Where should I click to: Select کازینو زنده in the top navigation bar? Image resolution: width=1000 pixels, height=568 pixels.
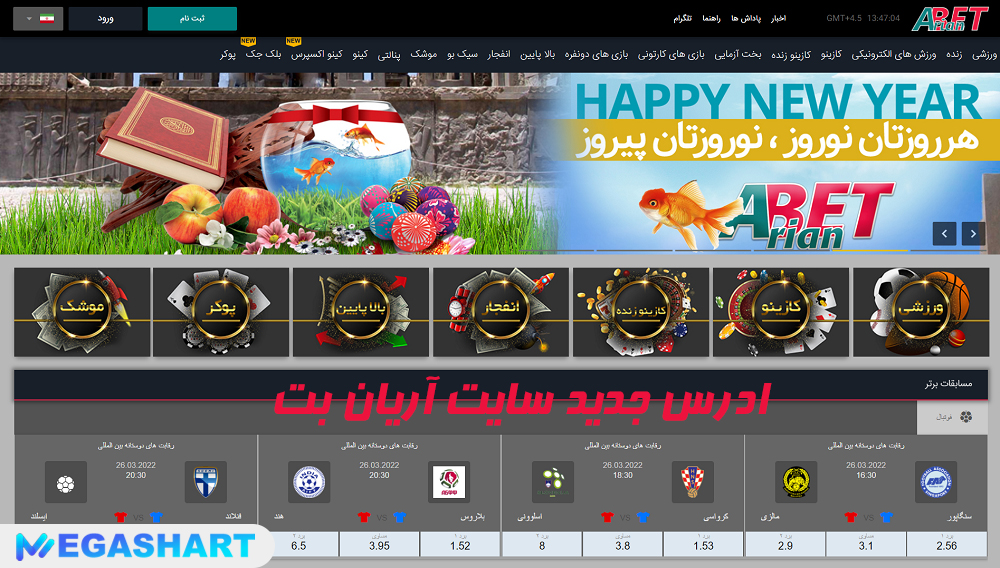(x=791, y=55)
